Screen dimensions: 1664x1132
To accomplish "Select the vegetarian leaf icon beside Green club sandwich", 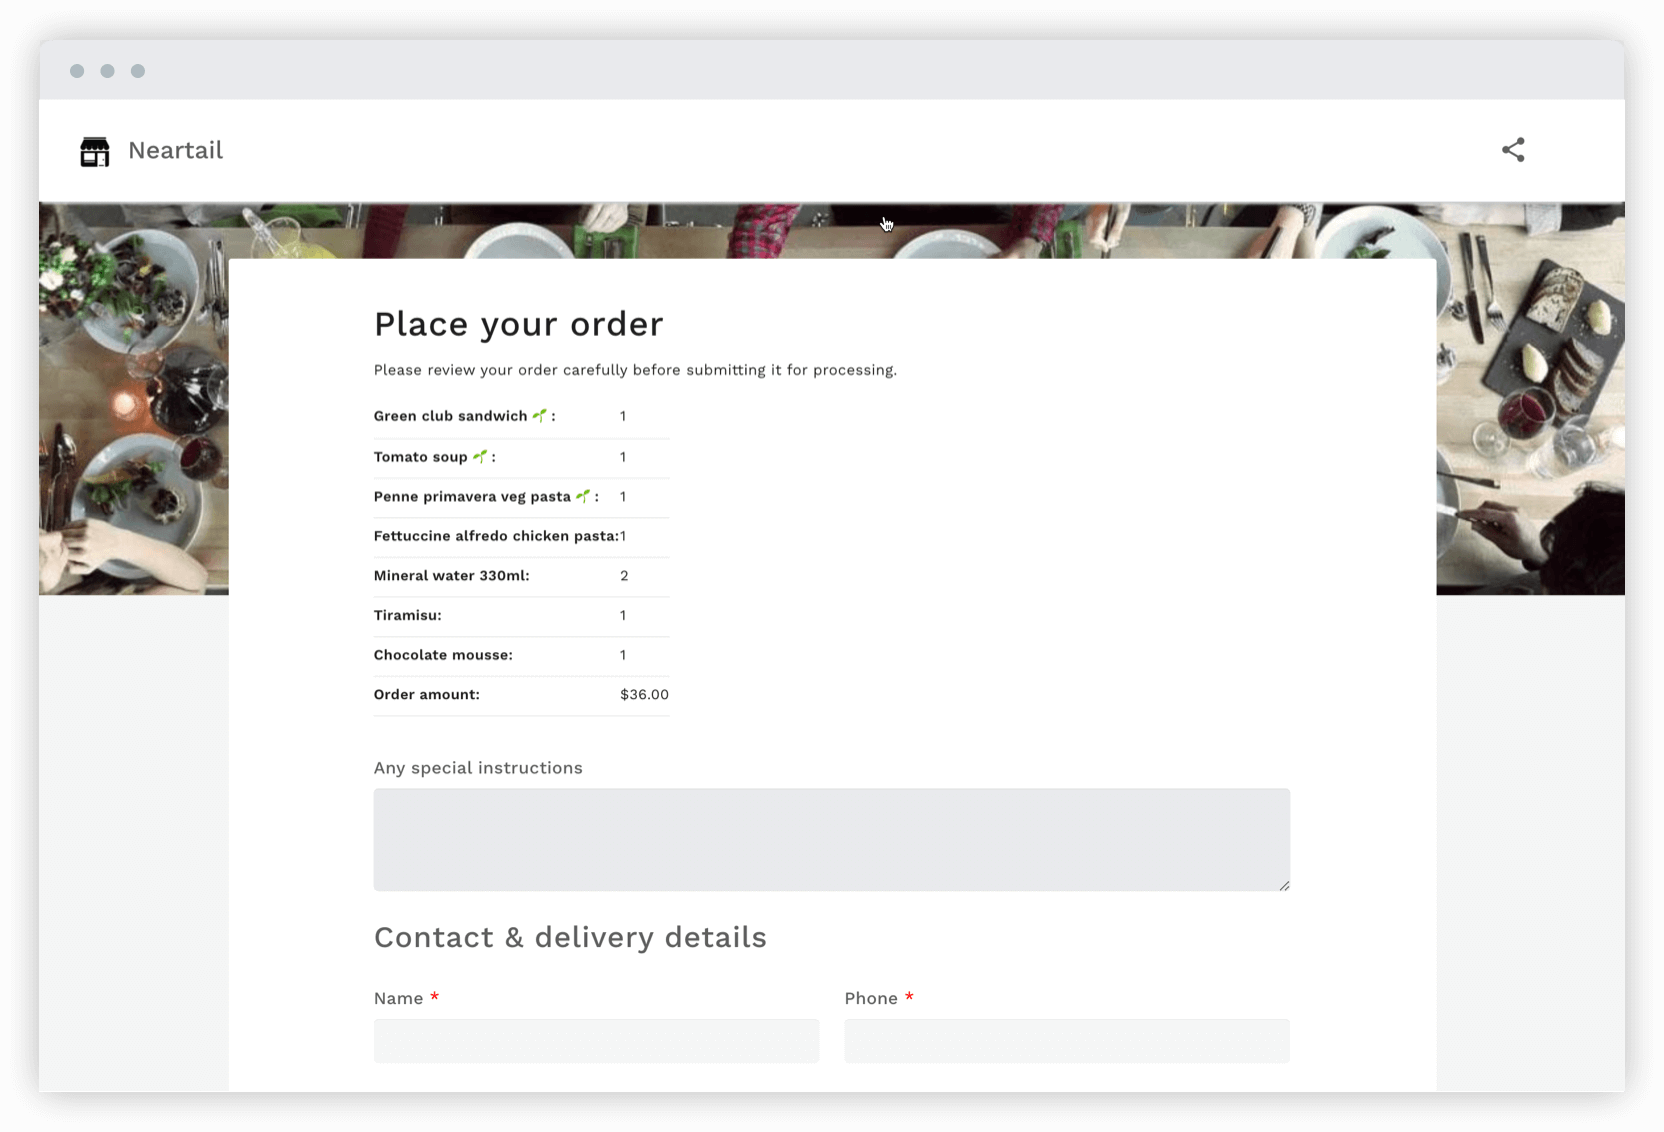I will 539,414.
